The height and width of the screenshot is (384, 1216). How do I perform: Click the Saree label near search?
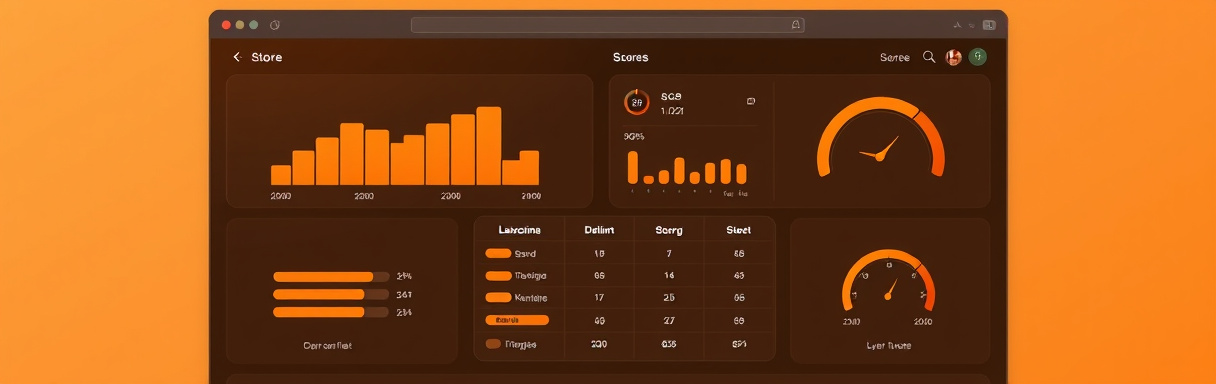[895, 58]
